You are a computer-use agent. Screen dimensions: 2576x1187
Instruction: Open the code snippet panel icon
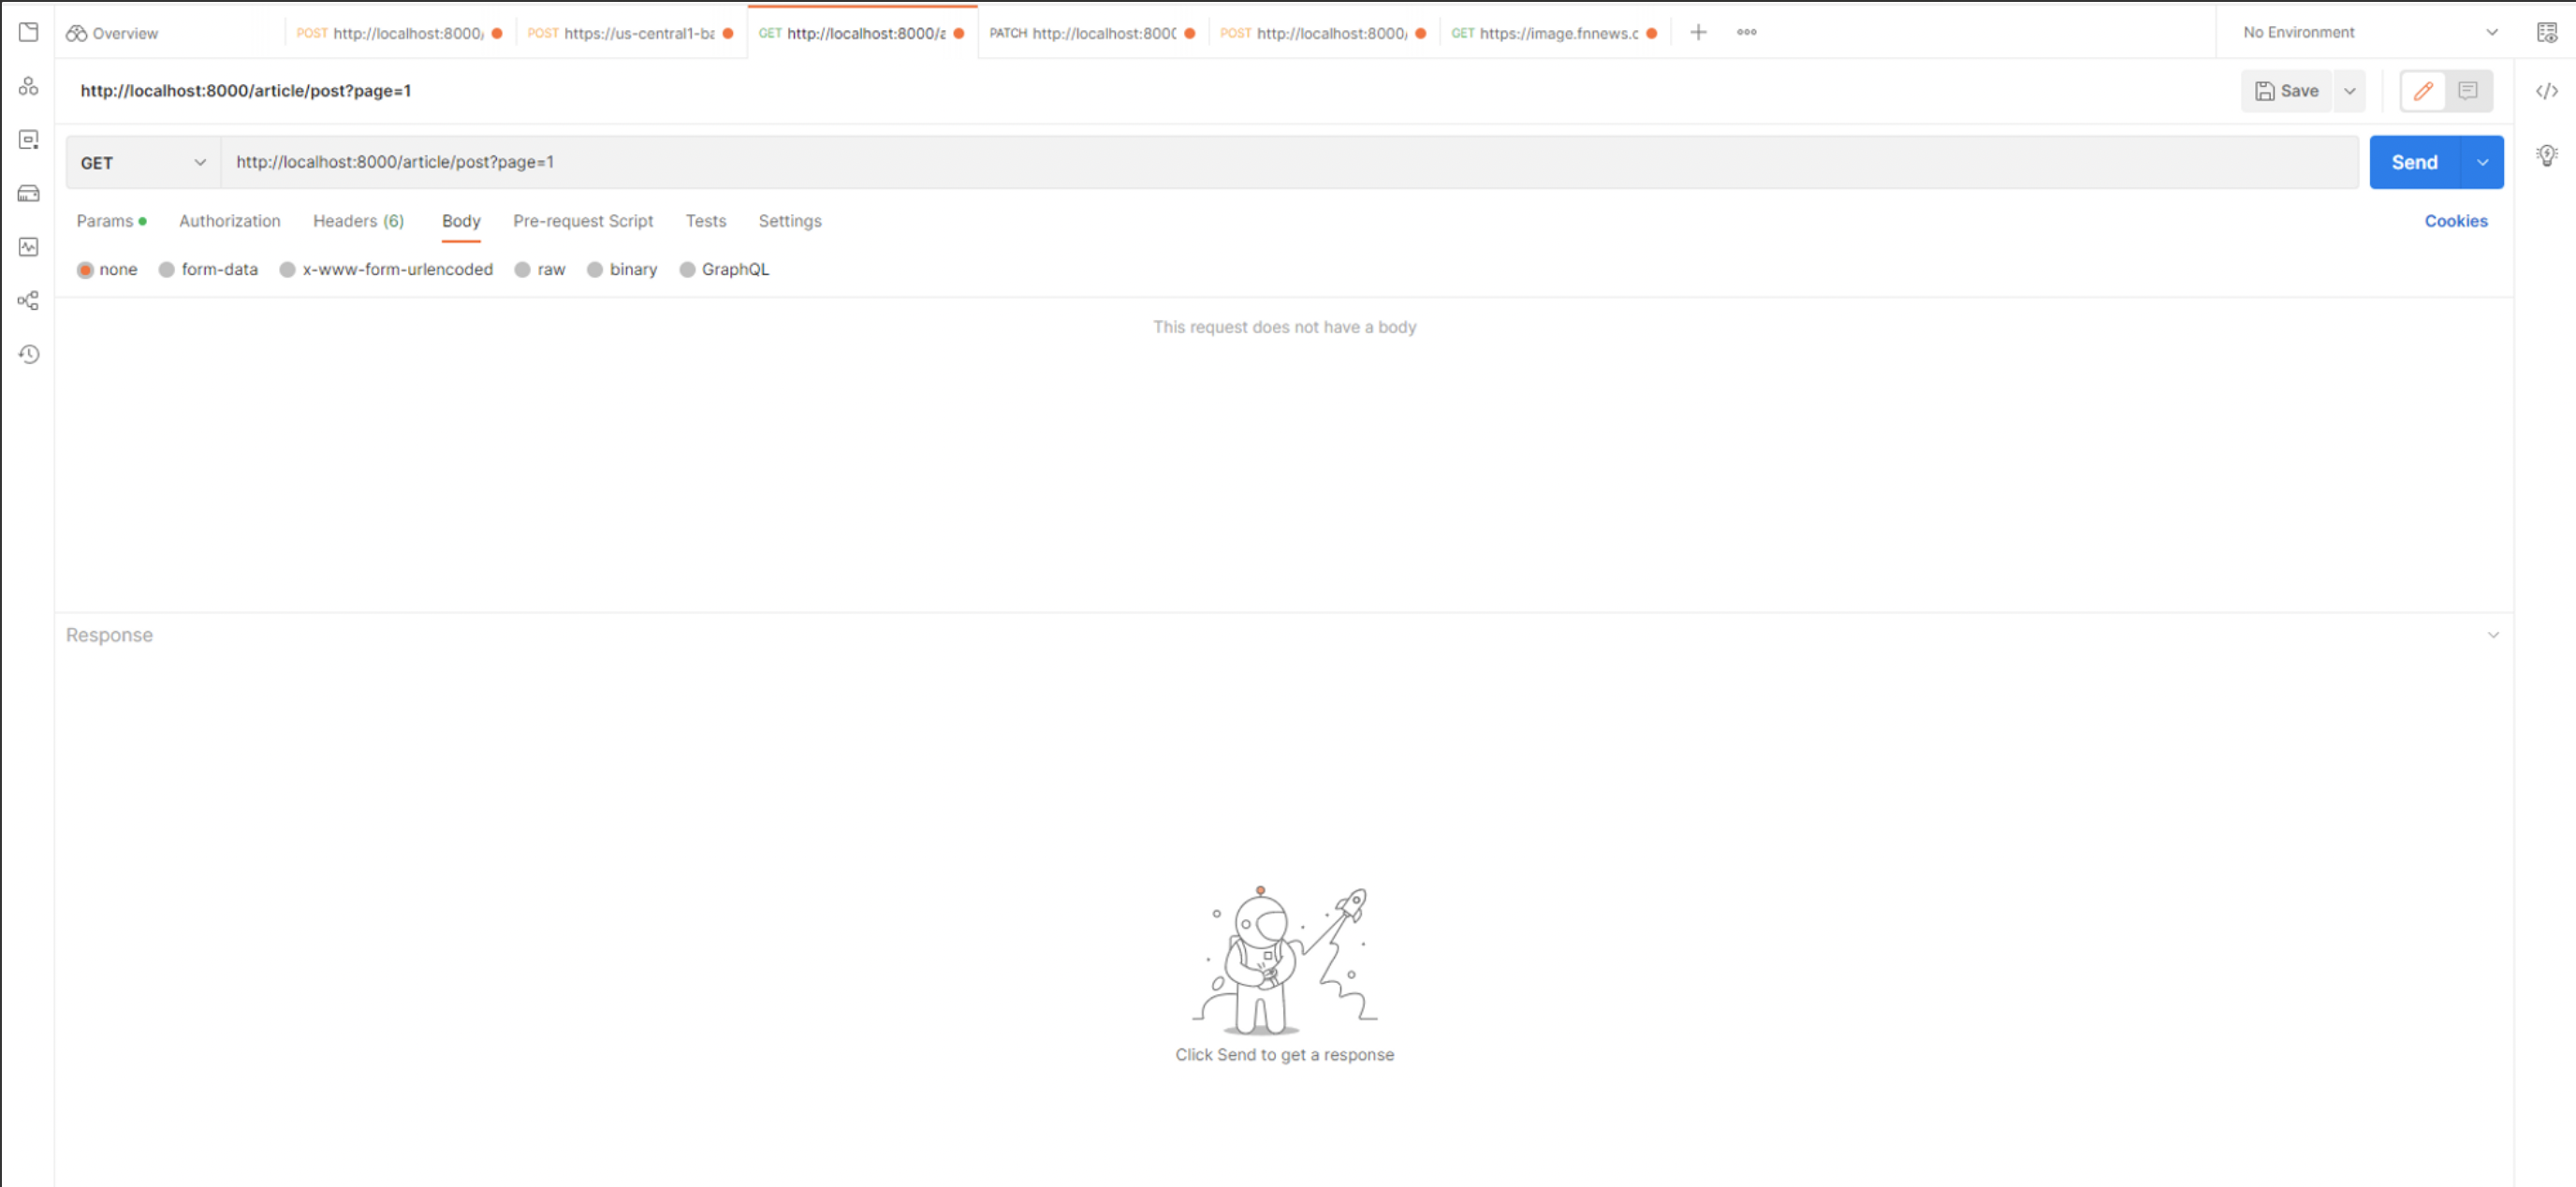coord(2546,91)
